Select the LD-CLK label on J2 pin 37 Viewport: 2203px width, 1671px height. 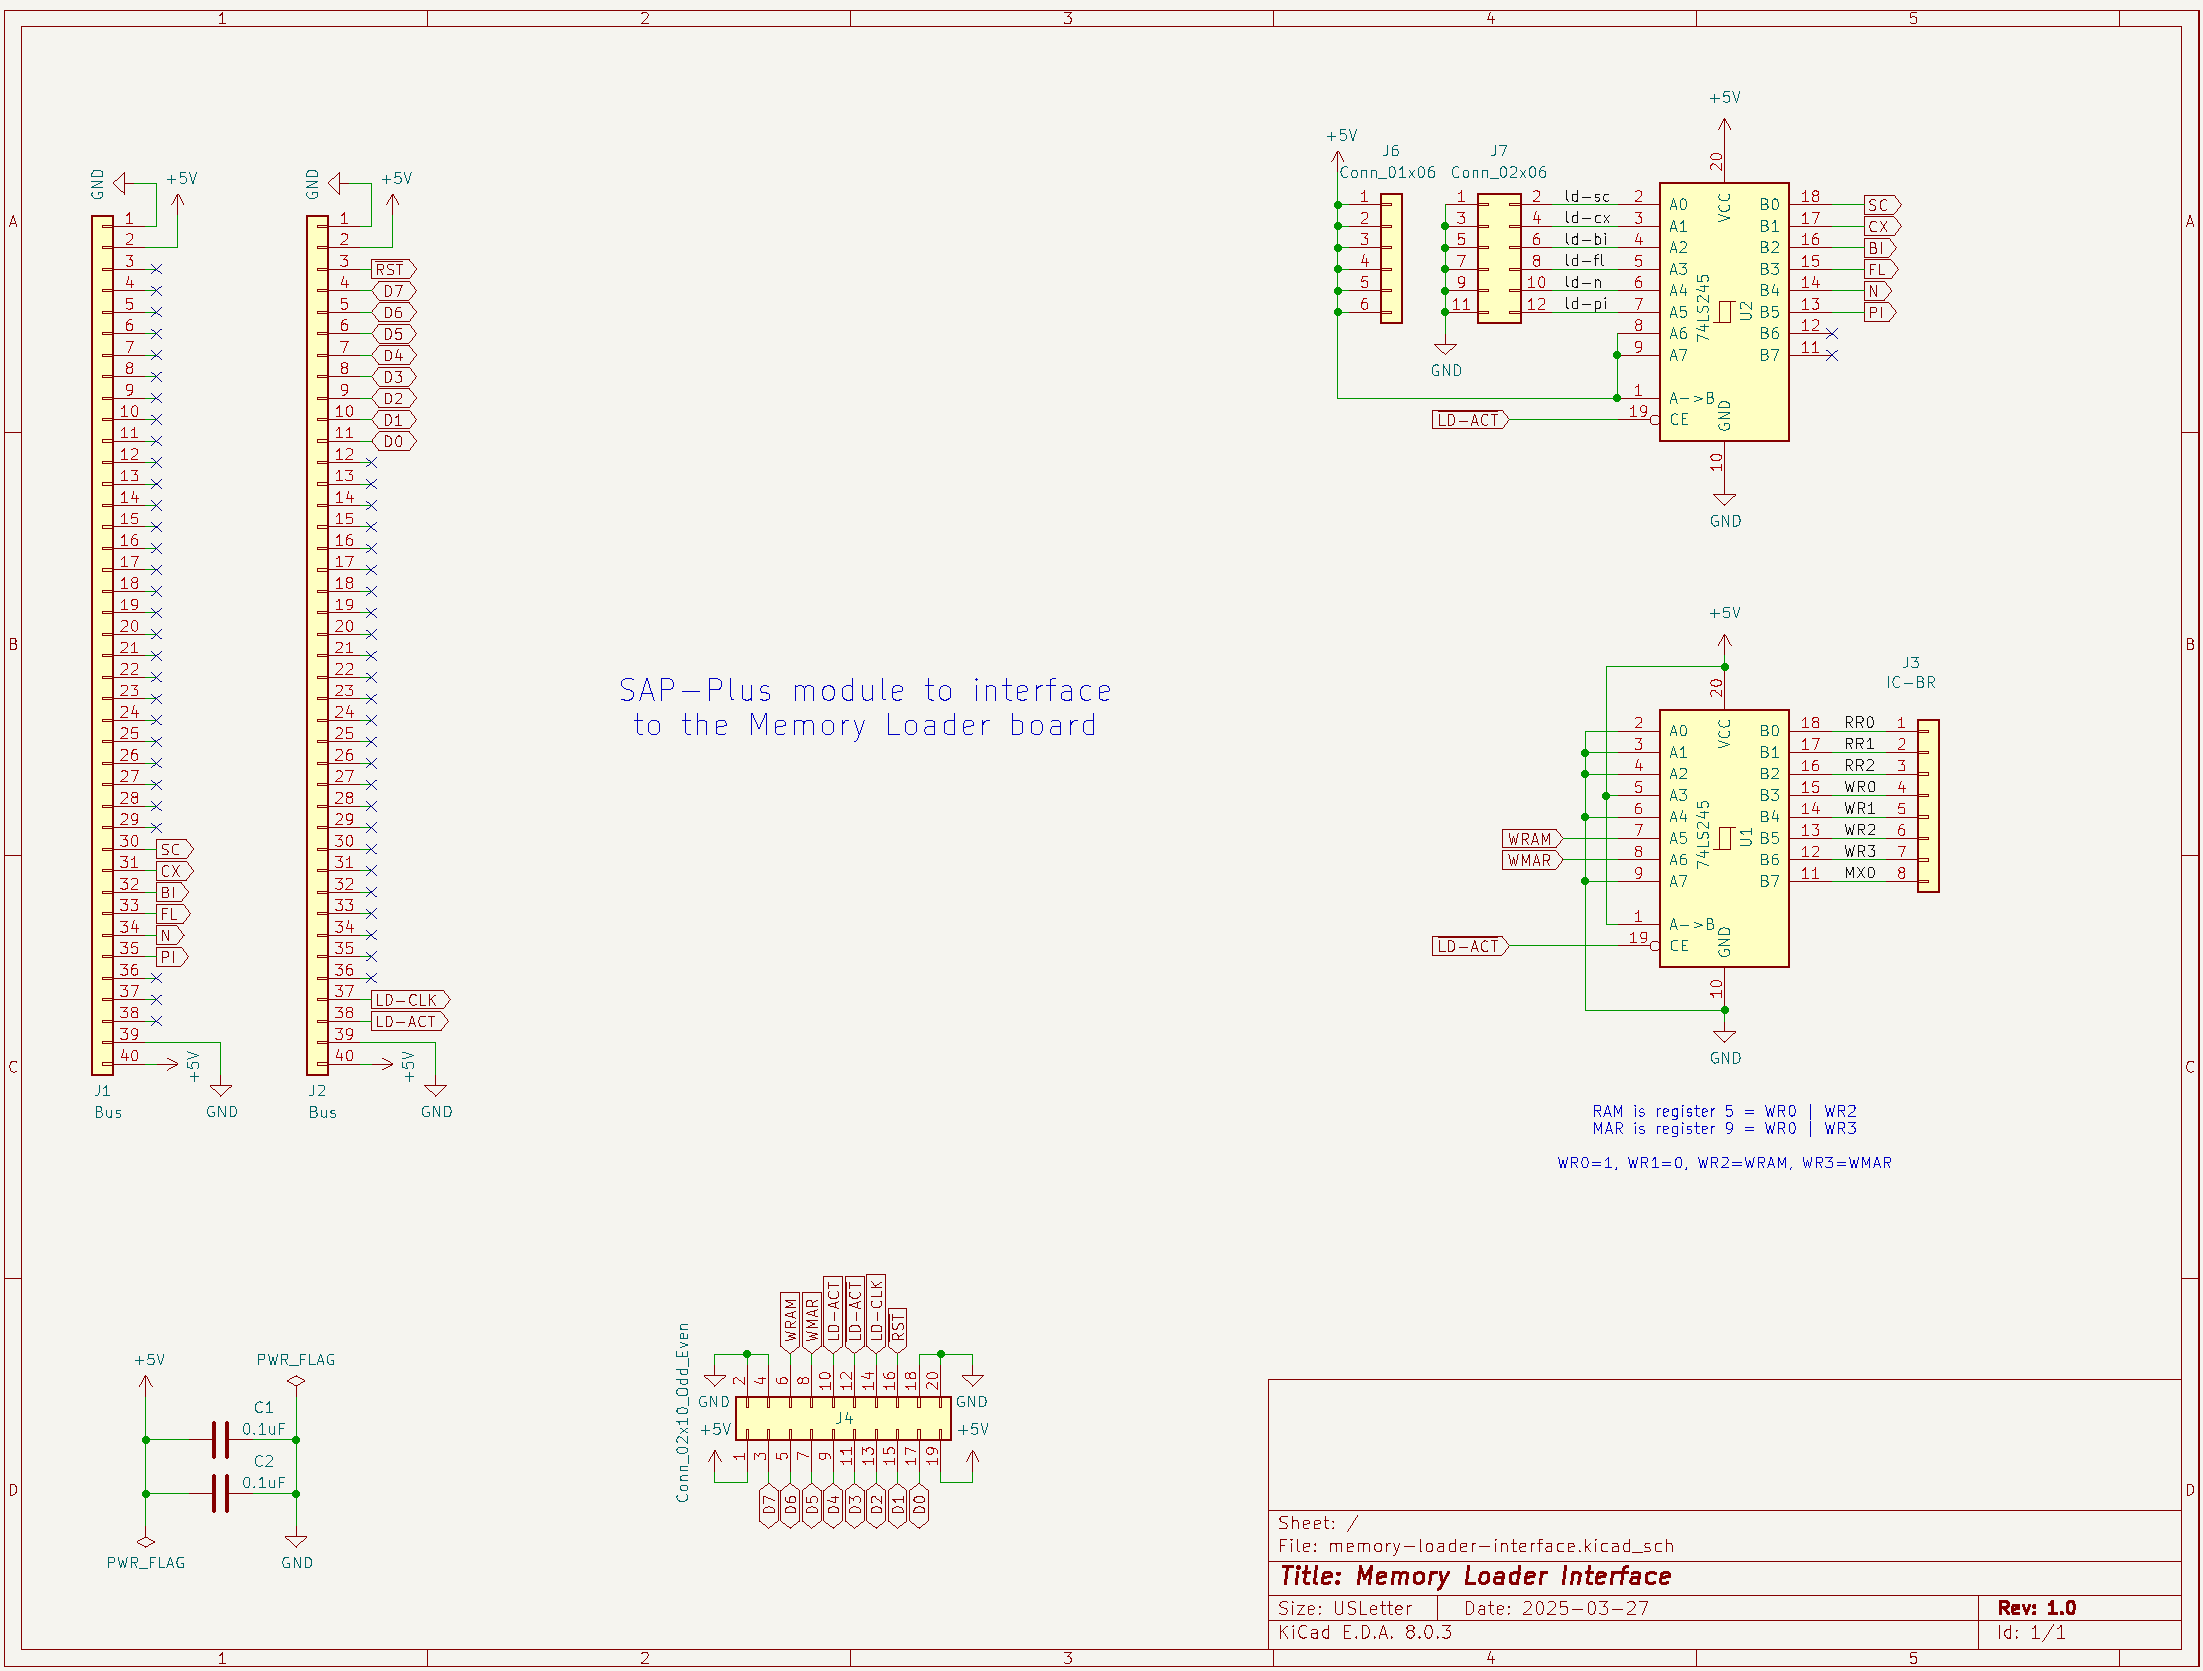[409, 1000]
